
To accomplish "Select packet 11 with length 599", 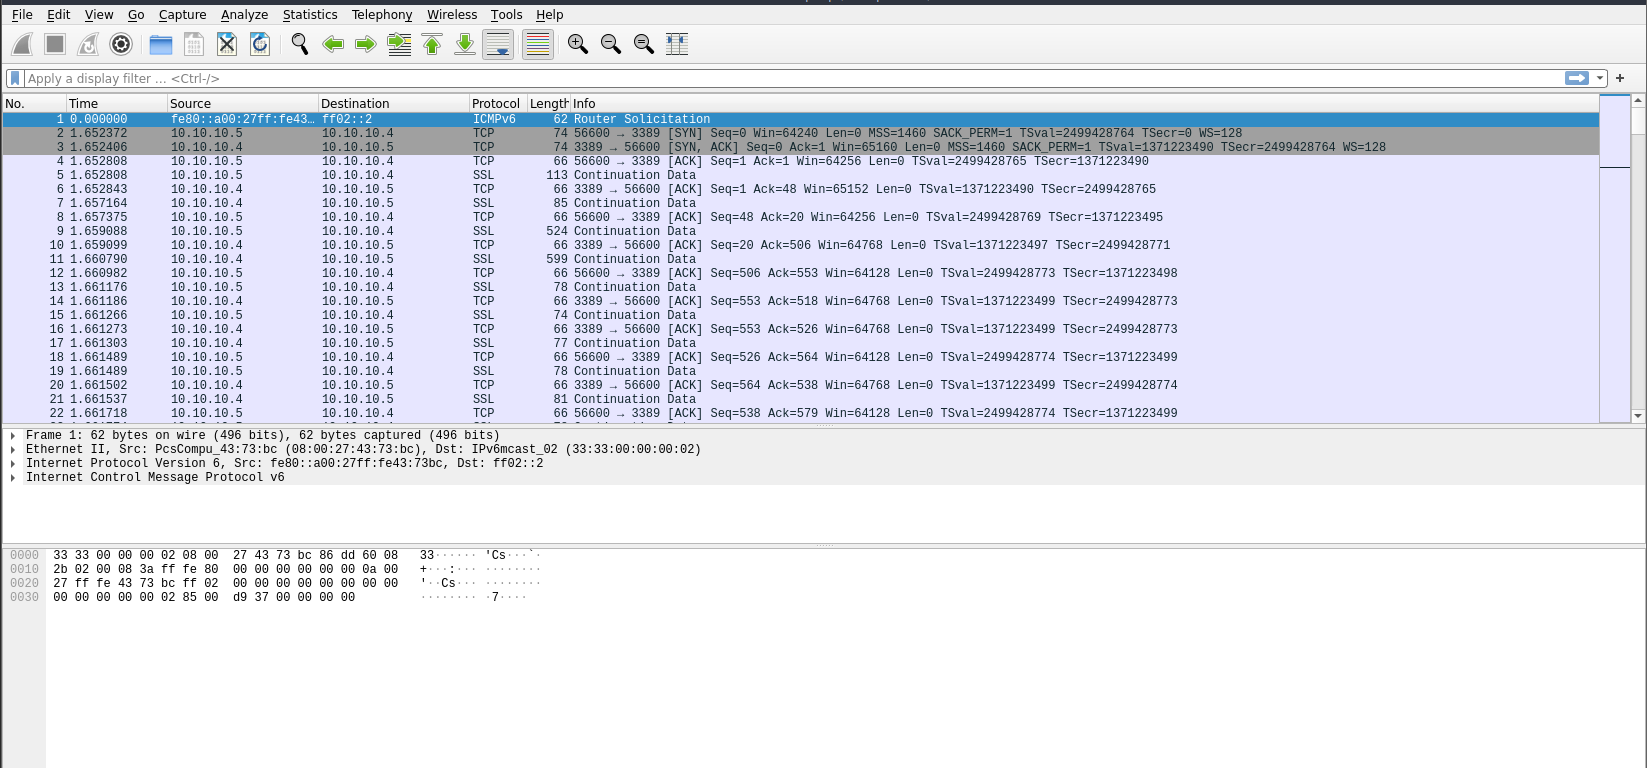I will click(x=800, y=259).
